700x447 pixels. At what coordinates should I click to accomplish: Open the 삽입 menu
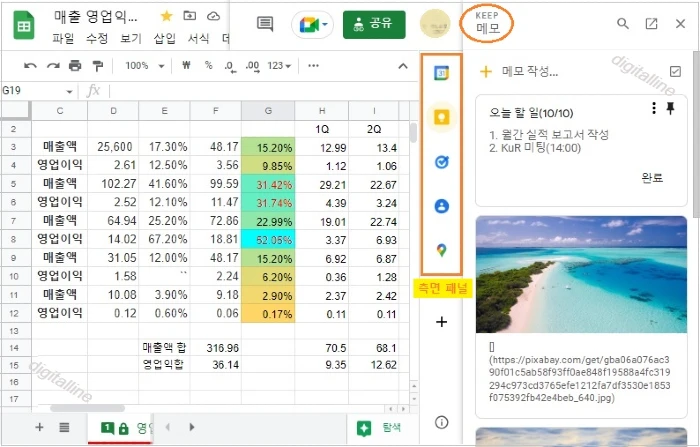click(x=165, y=38)
